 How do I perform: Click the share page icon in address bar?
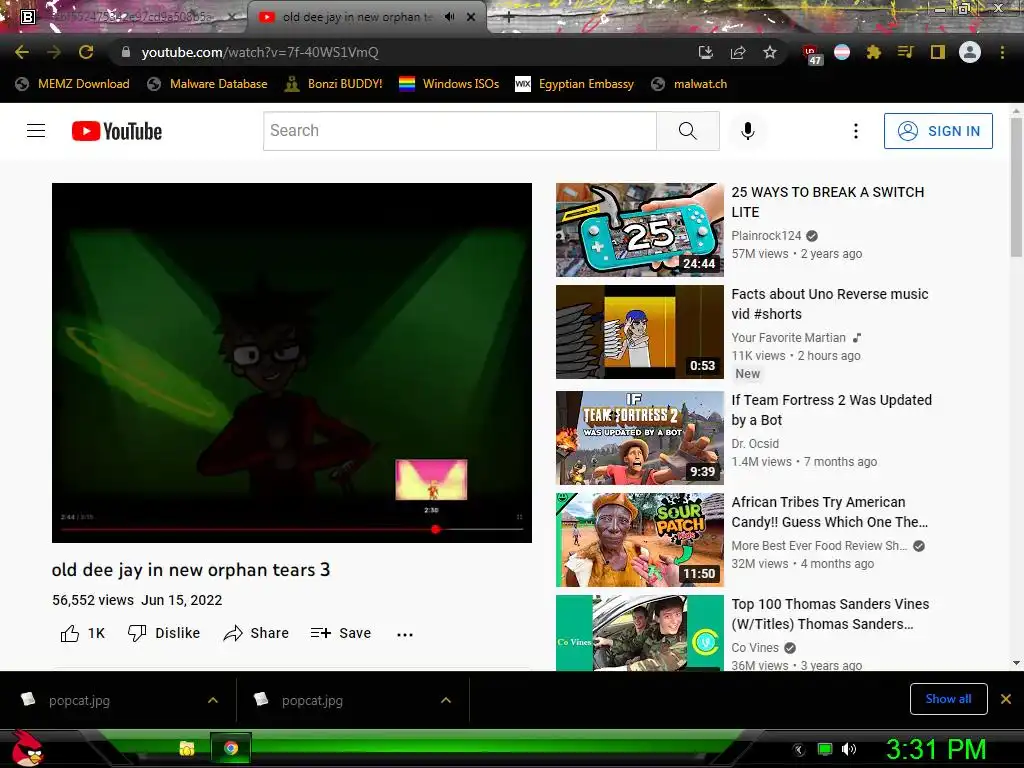coord(738,52)
